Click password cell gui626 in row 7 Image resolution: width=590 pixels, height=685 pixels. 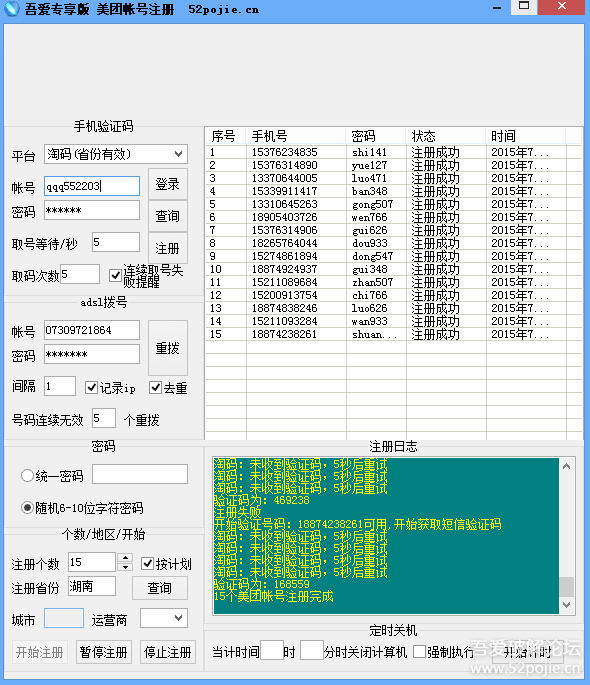[x=369, y=230]
